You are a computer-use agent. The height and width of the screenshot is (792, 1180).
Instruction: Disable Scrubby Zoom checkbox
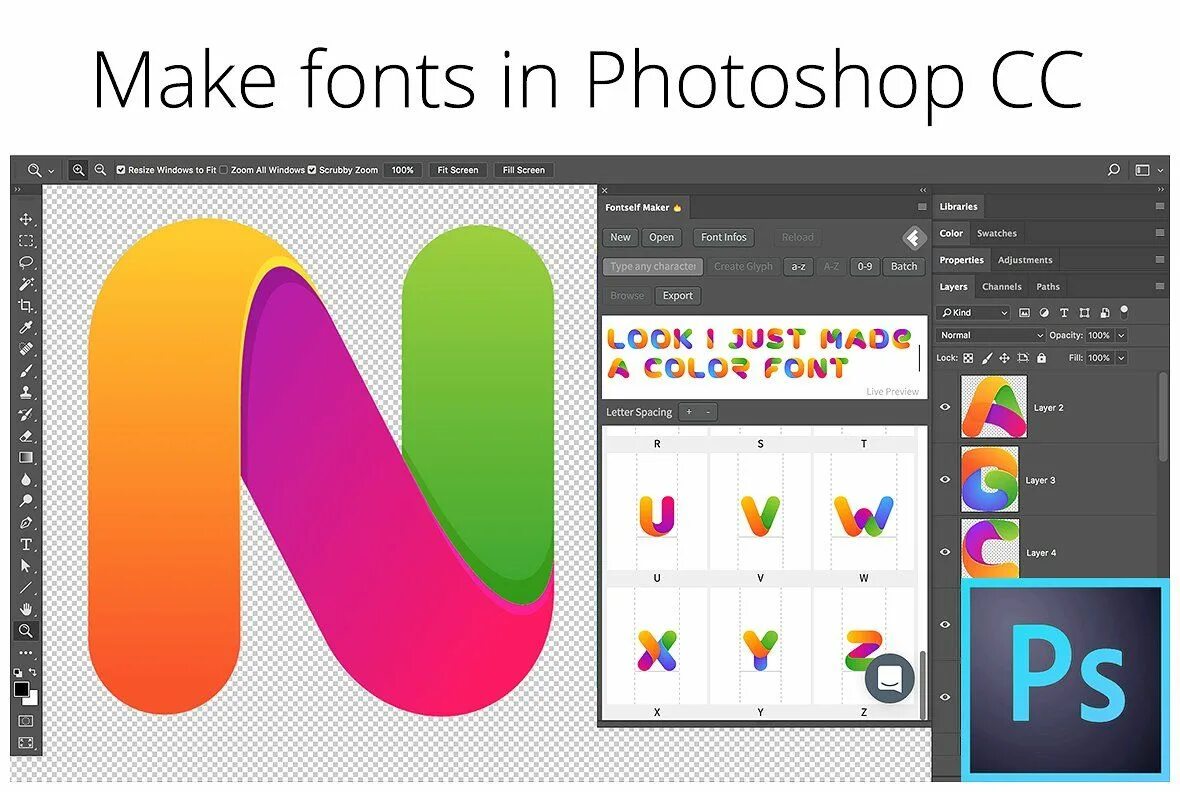pos(312,170)
